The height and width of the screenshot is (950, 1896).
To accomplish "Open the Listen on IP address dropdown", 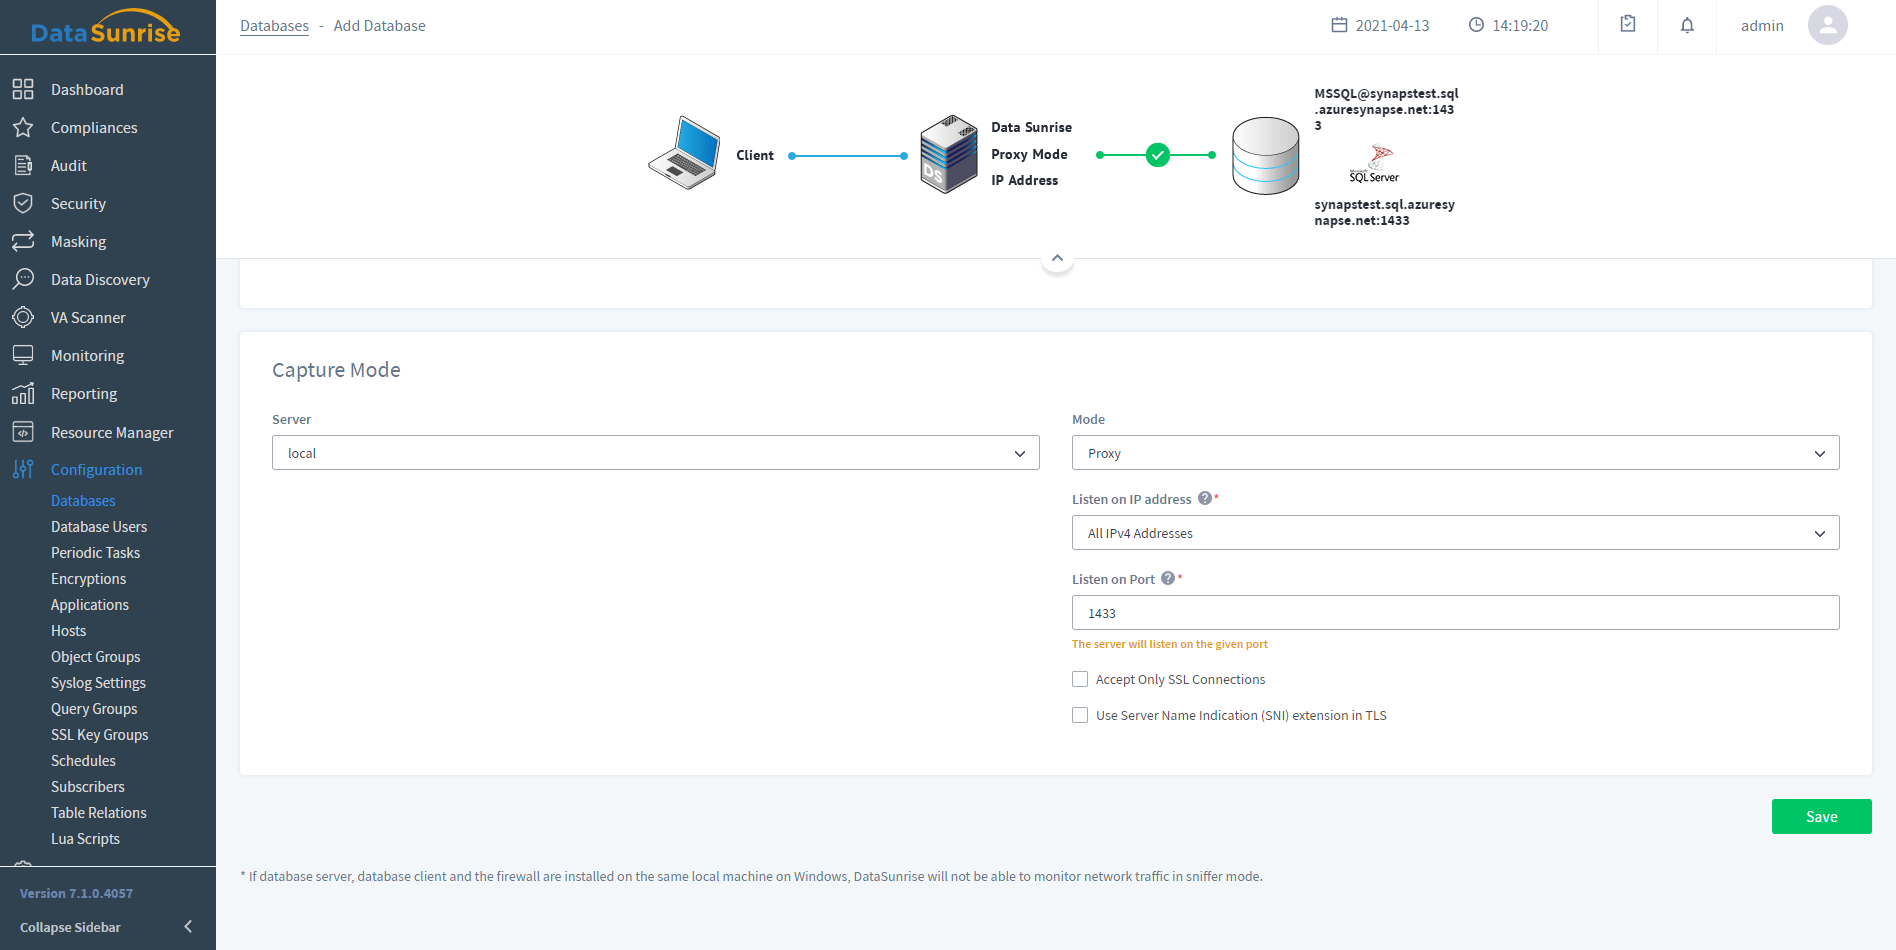I will coord(1455,533).
